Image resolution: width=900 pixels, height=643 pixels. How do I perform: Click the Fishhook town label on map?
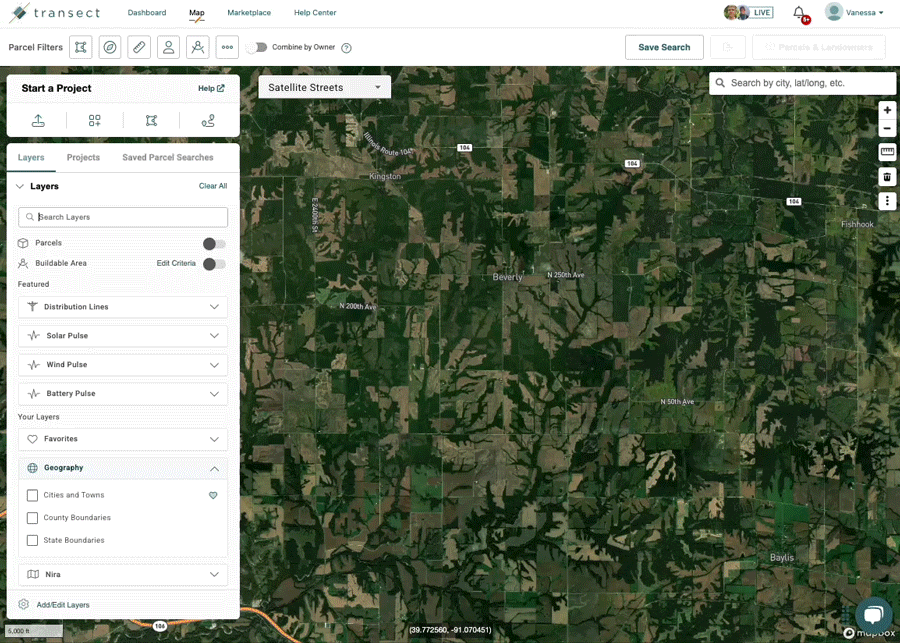pos(857,224)
